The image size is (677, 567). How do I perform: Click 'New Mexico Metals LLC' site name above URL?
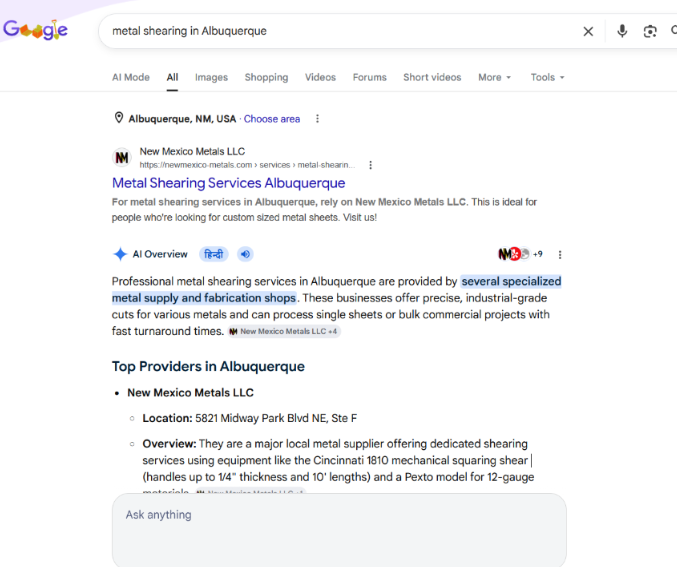point(192,152)
